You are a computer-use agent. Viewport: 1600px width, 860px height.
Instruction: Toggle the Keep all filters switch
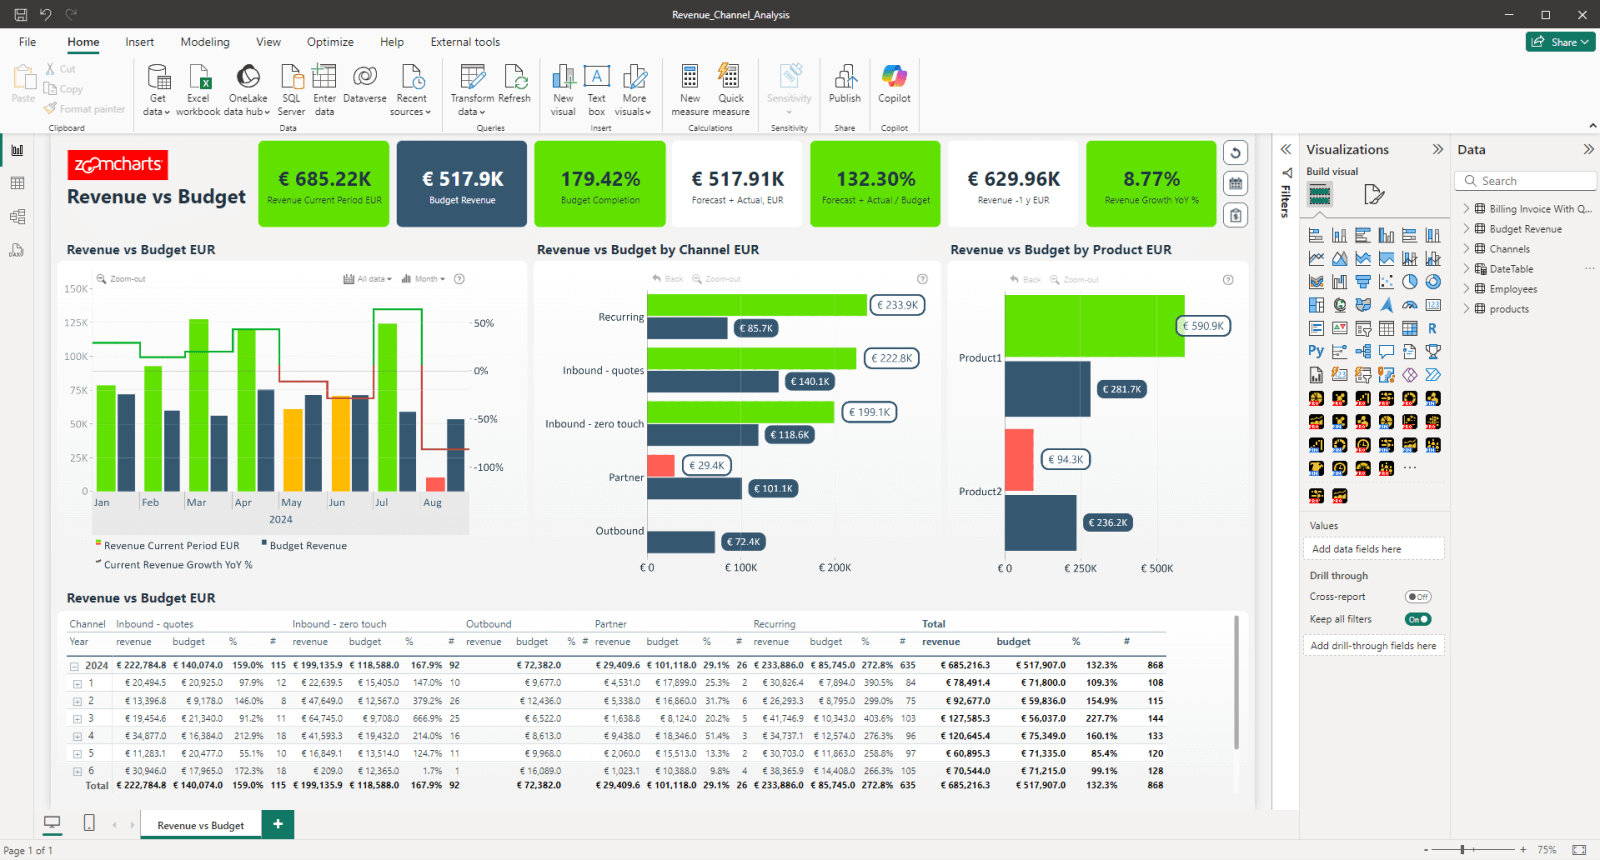pyautogui.click(x=1418, y=620)
